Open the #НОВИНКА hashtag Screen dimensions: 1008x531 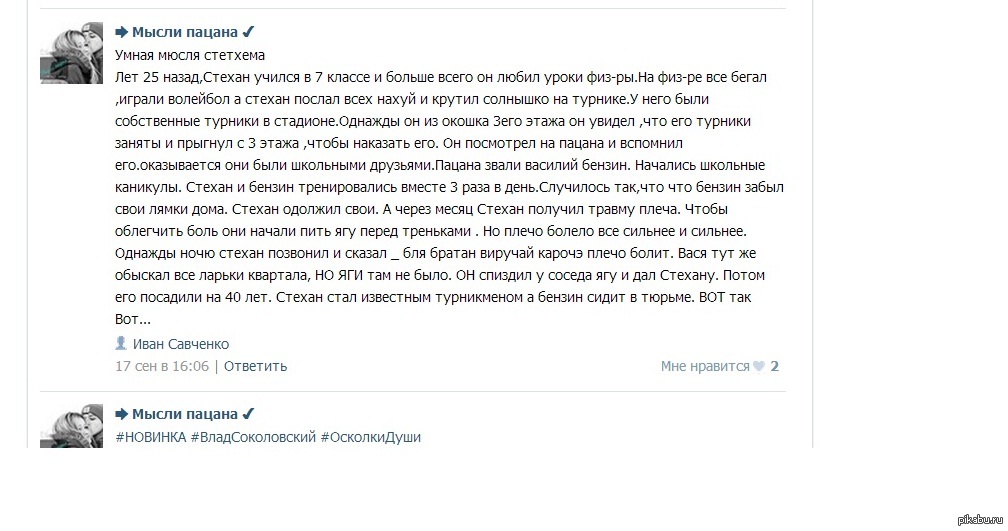coord(150,437)
